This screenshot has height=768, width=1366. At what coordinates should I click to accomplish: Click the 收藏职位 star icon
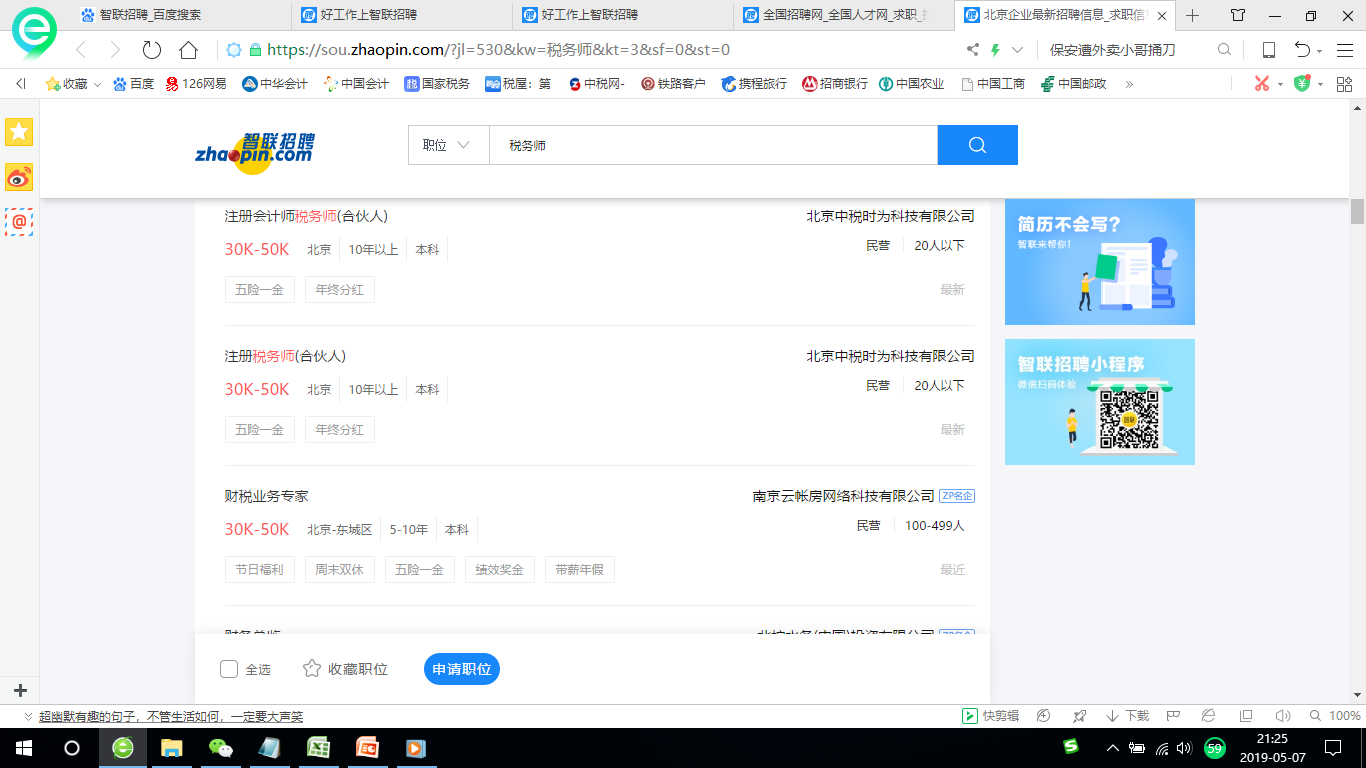tap(312, 669)
